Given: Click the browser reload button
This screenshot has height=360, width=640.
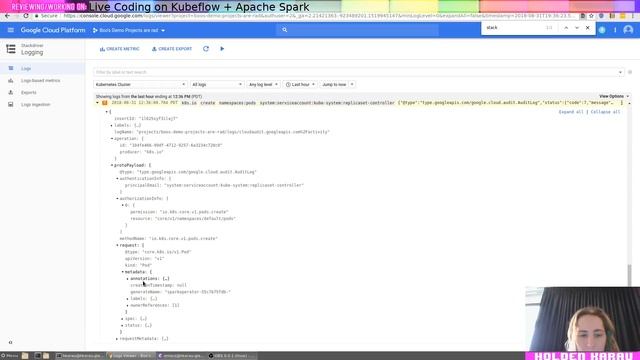Looking at the screenshot, I should (x=26, y=16).
